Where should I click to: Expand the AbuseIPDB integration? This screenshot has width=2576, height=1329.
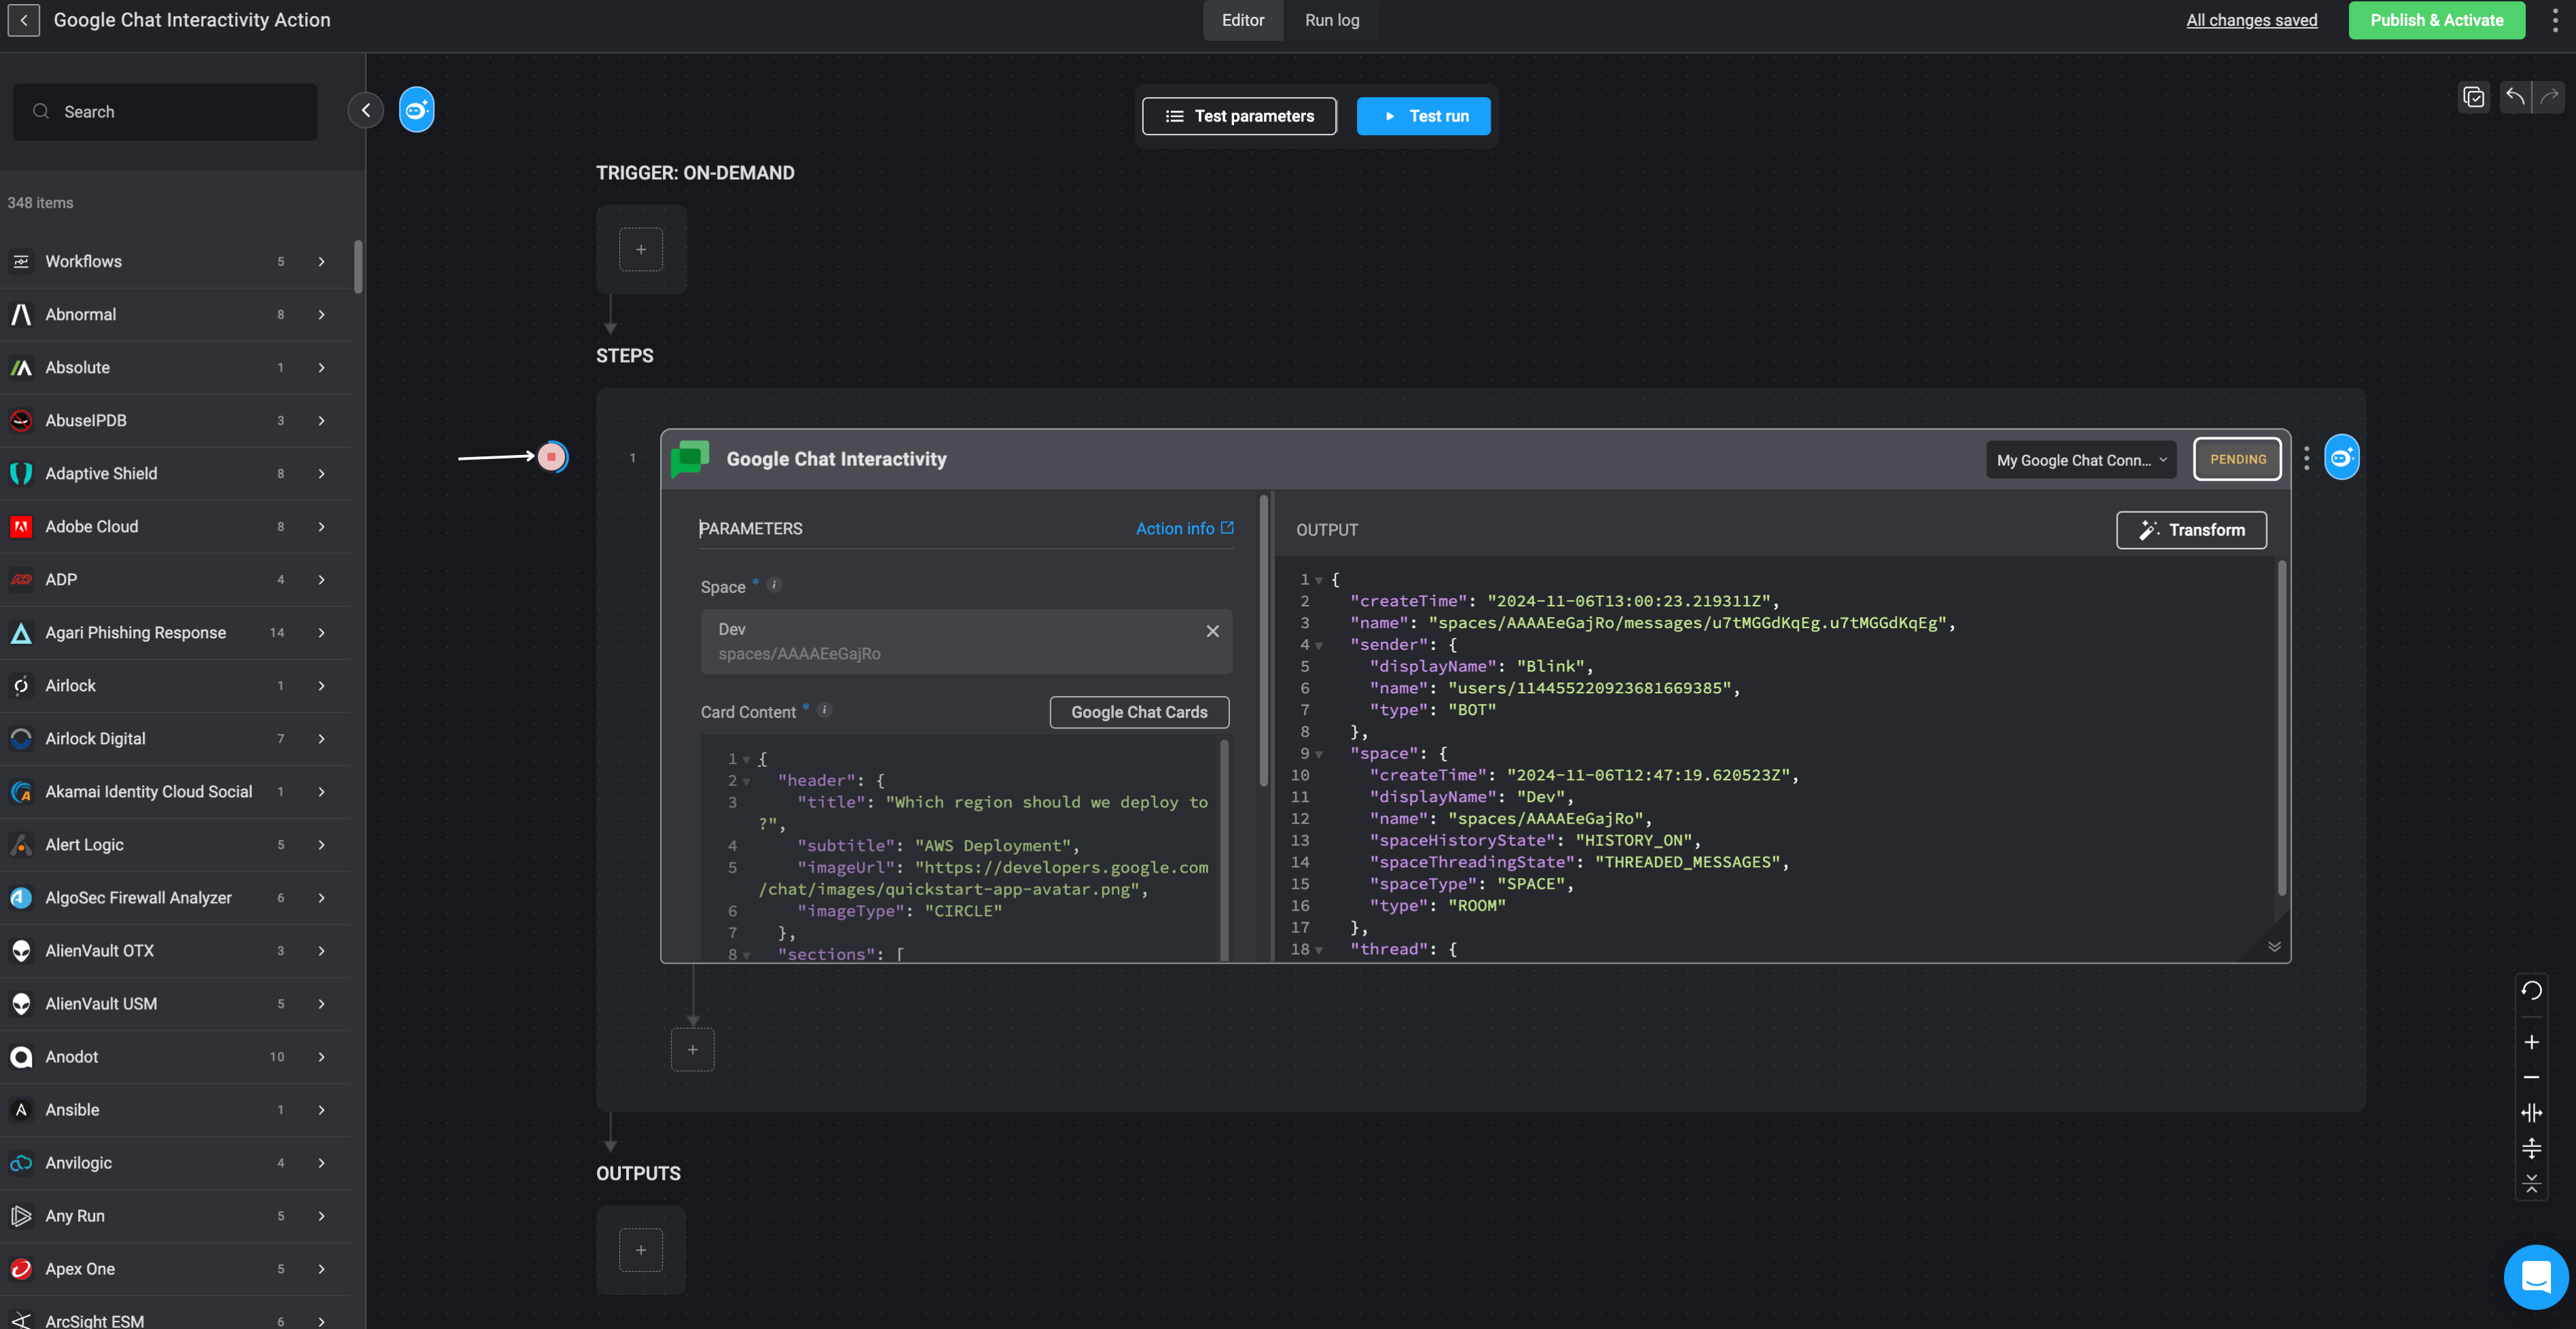point(321,420)
